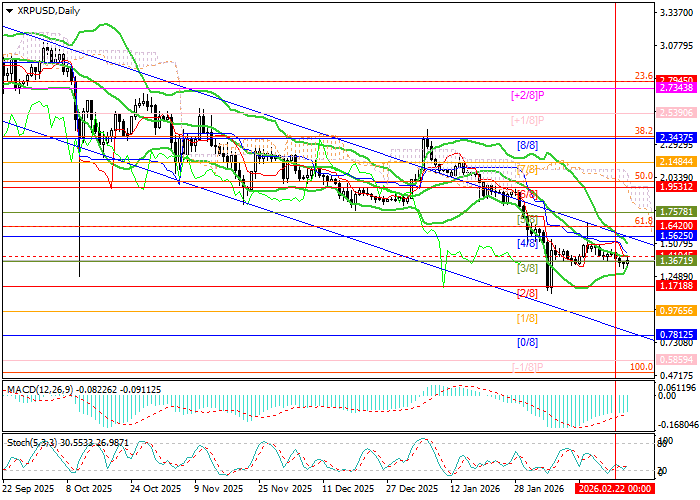This screenshot has height=500, width=700.
Task: Click the 27 Dec 2025 date label
Action: [x=411, y=489]
